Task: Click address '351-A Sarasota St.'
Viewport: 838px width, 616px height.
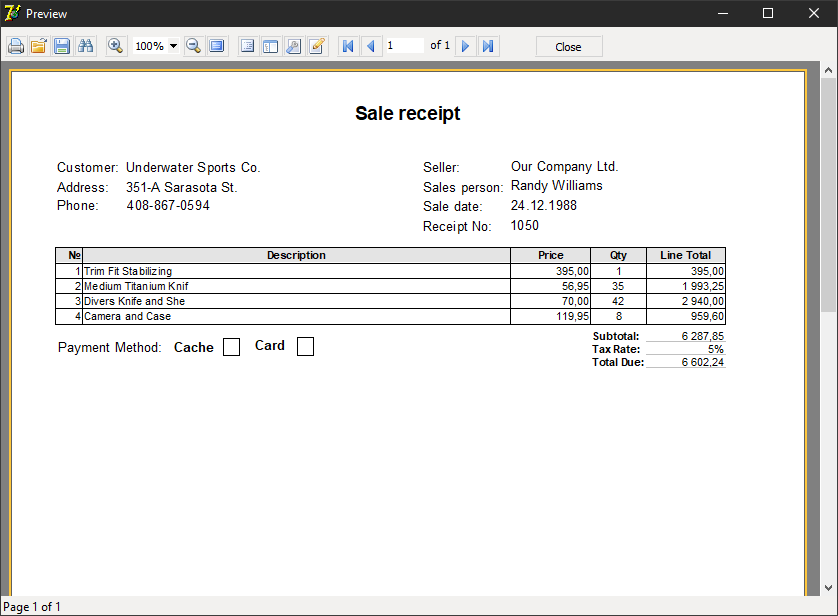Action: [x=182, y=188]
